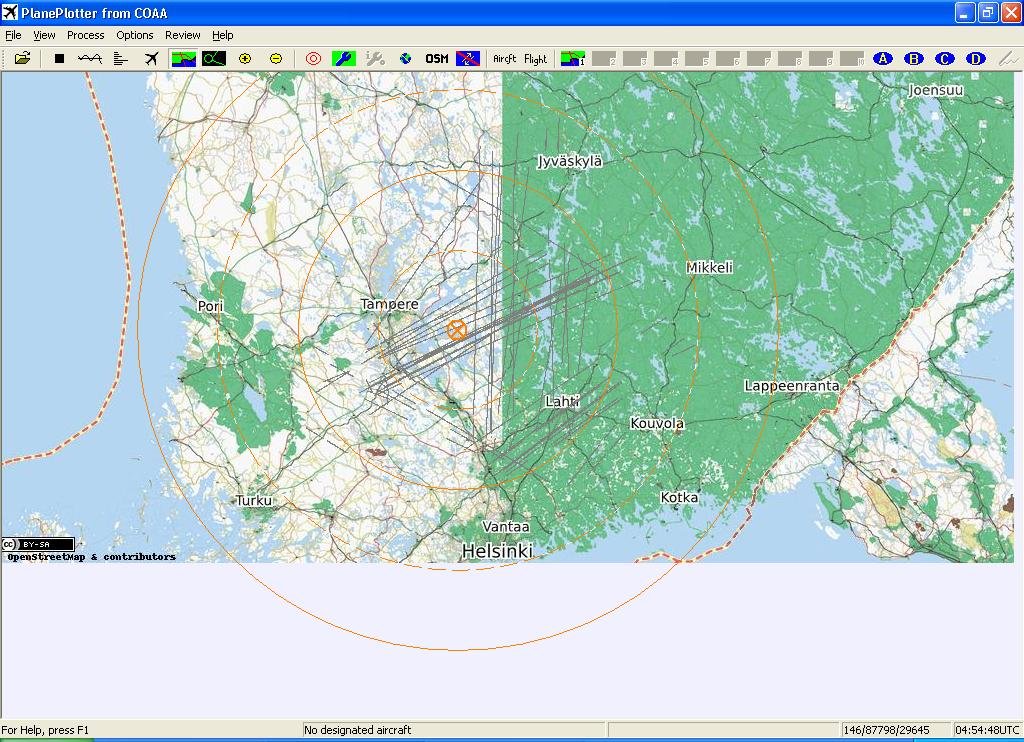Expand the Review menu

tap(183, 35)
